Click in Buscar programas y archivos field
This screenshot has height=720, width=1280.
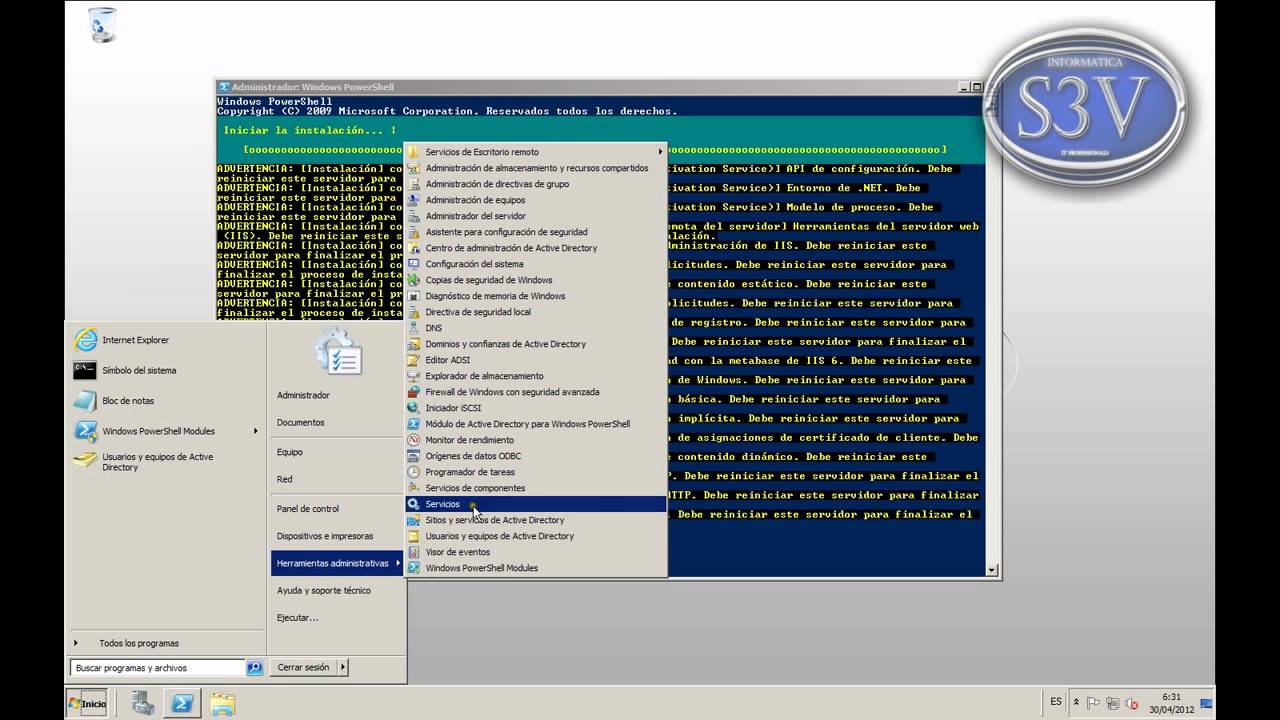[x=158, y=667]
